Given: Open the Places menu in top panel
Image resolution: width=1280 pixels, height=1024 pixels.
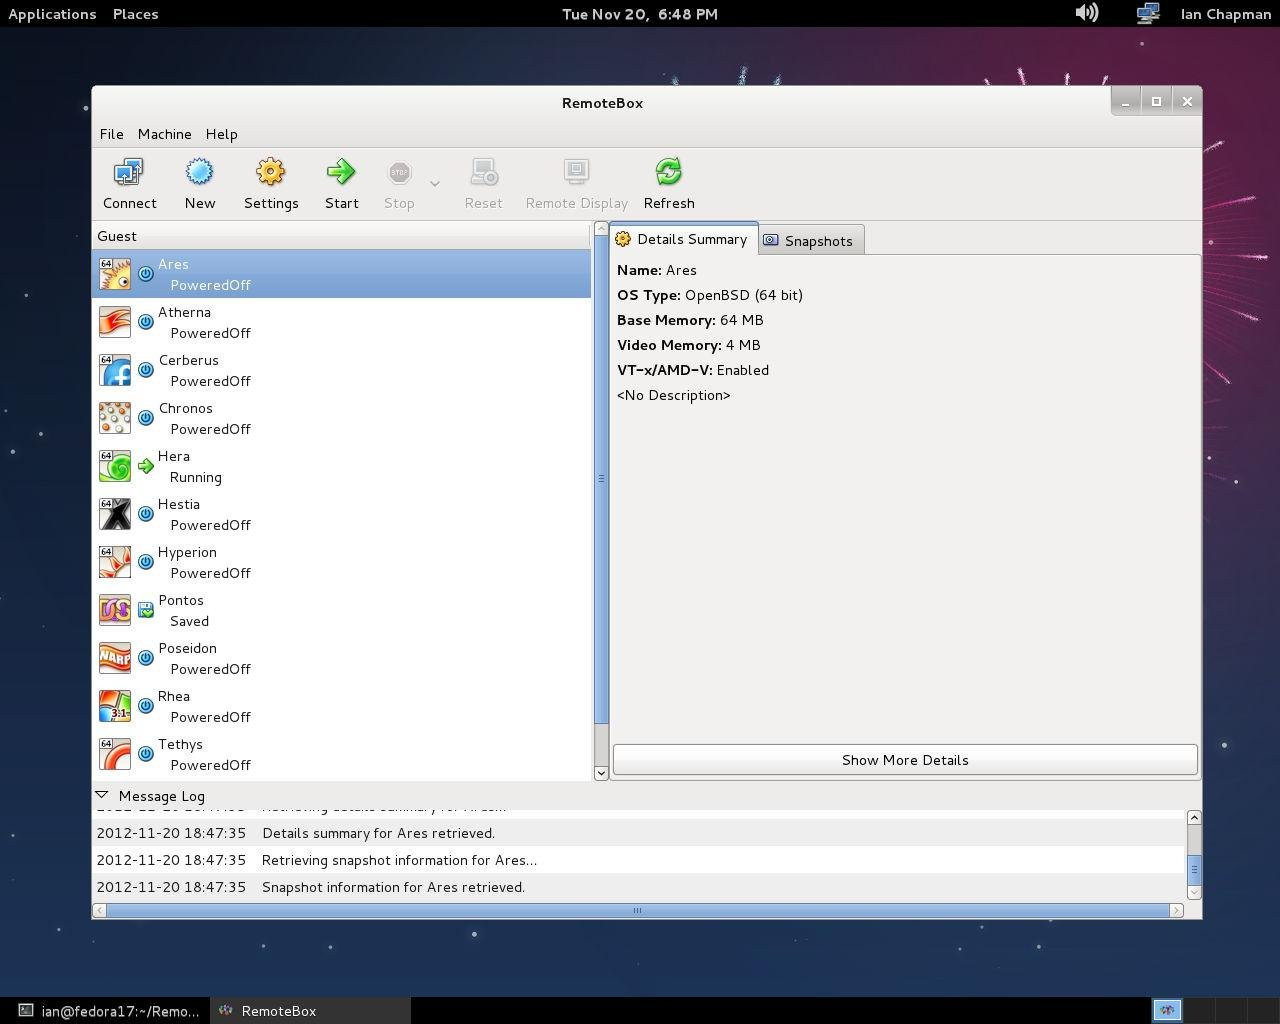Looking at the screenshot, I should click(x=135, y=14).
